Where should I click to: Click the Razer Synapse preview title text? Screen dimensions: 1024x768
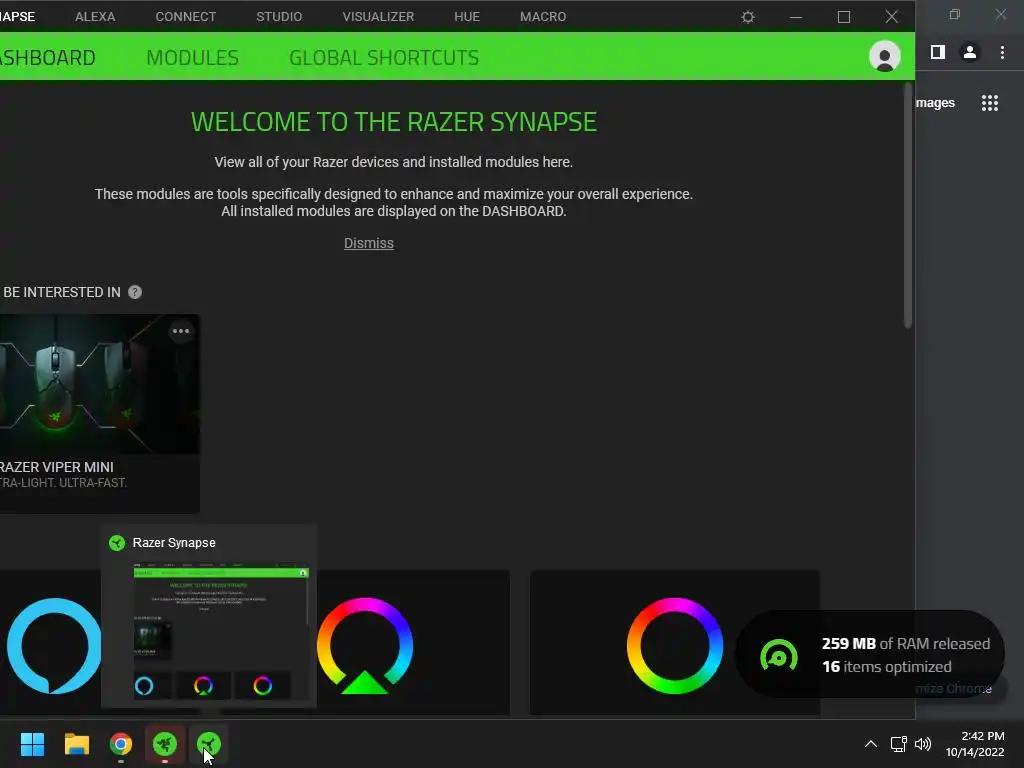[174, 543]
